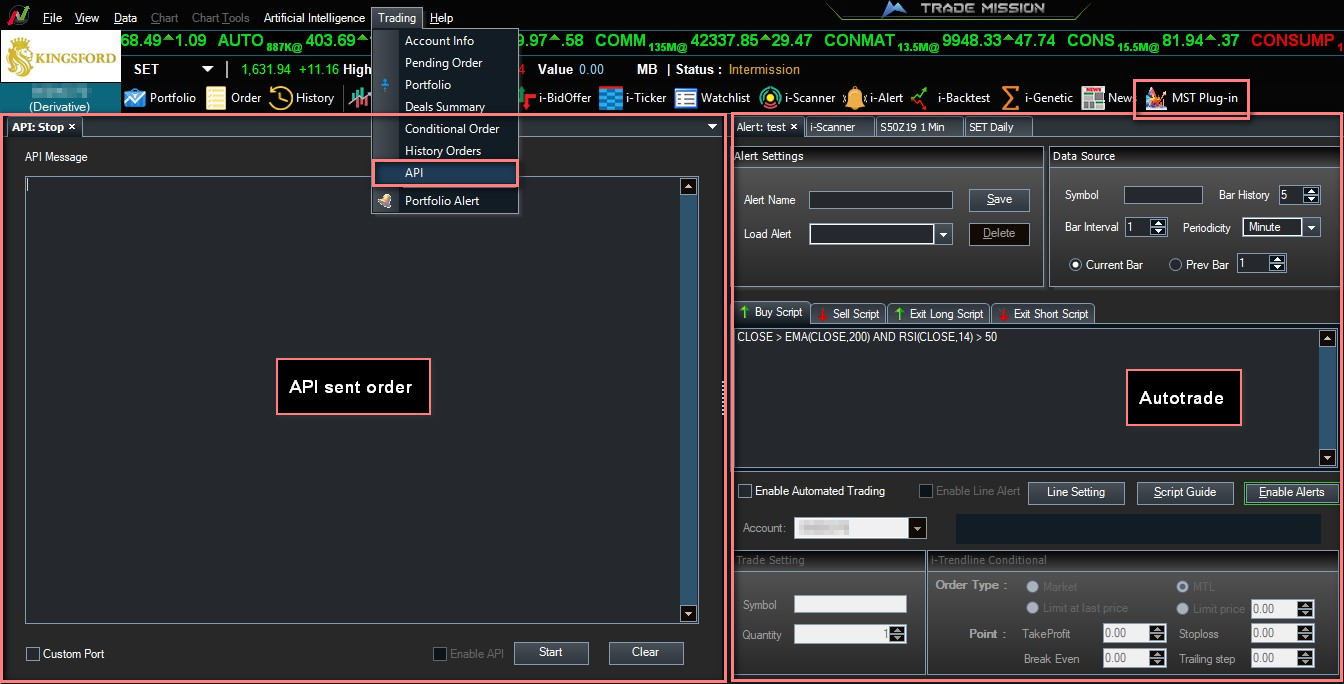Save the alert settings
The width and height of the screenshot is (1344, 684).
point(1000,200)
